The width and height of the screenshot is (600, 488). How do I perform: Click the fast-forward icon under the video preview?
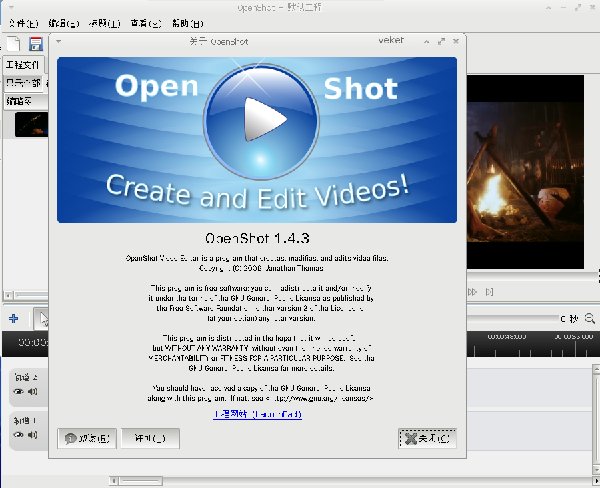coord(473,292)
